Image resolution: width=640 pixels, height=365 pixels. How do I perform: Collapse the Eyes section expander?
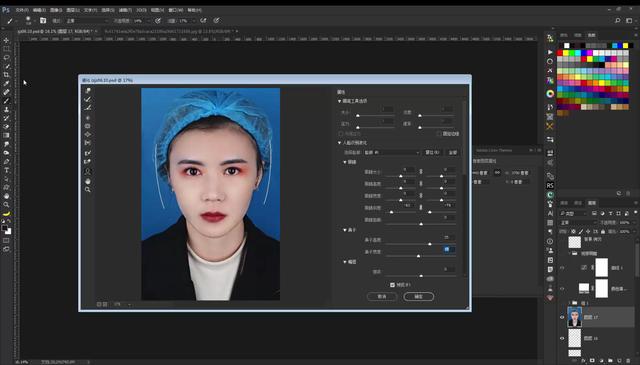(x=345, y=162)
